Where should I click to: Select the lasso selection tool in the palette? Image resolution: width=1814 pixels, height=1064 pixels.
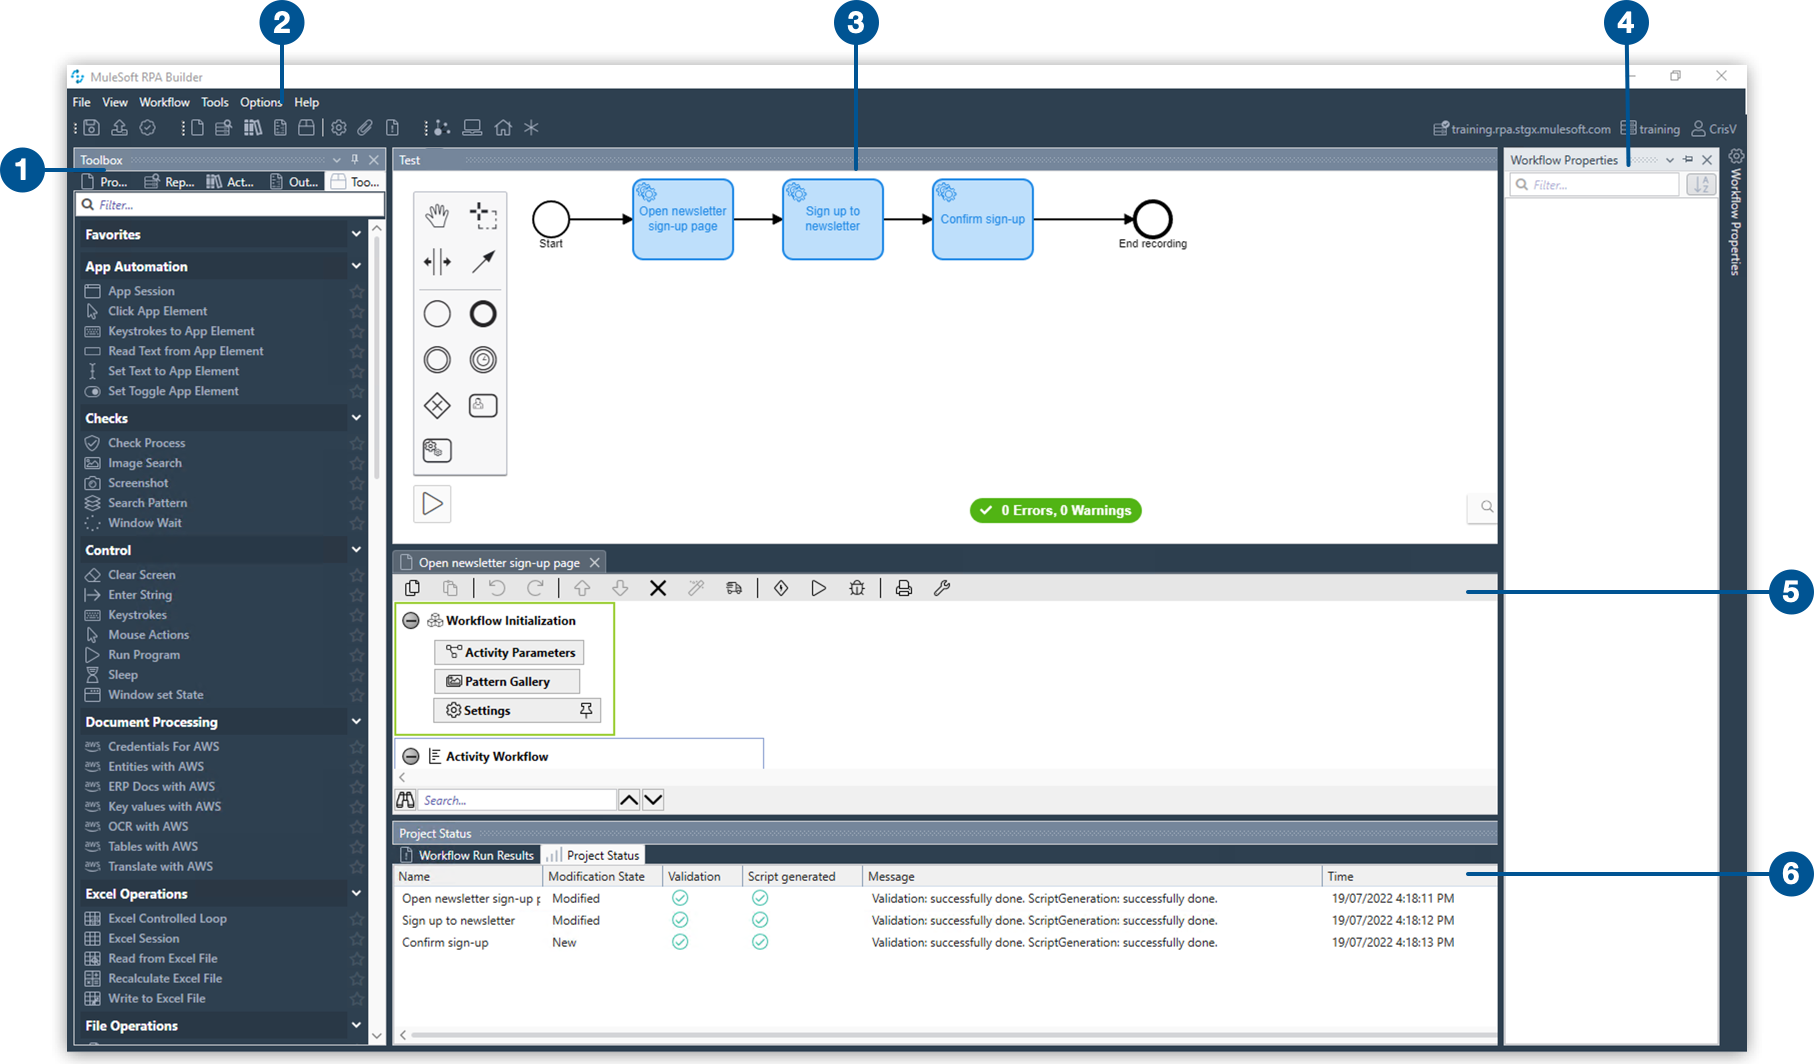pyautogui.click(x=483, y=215)
